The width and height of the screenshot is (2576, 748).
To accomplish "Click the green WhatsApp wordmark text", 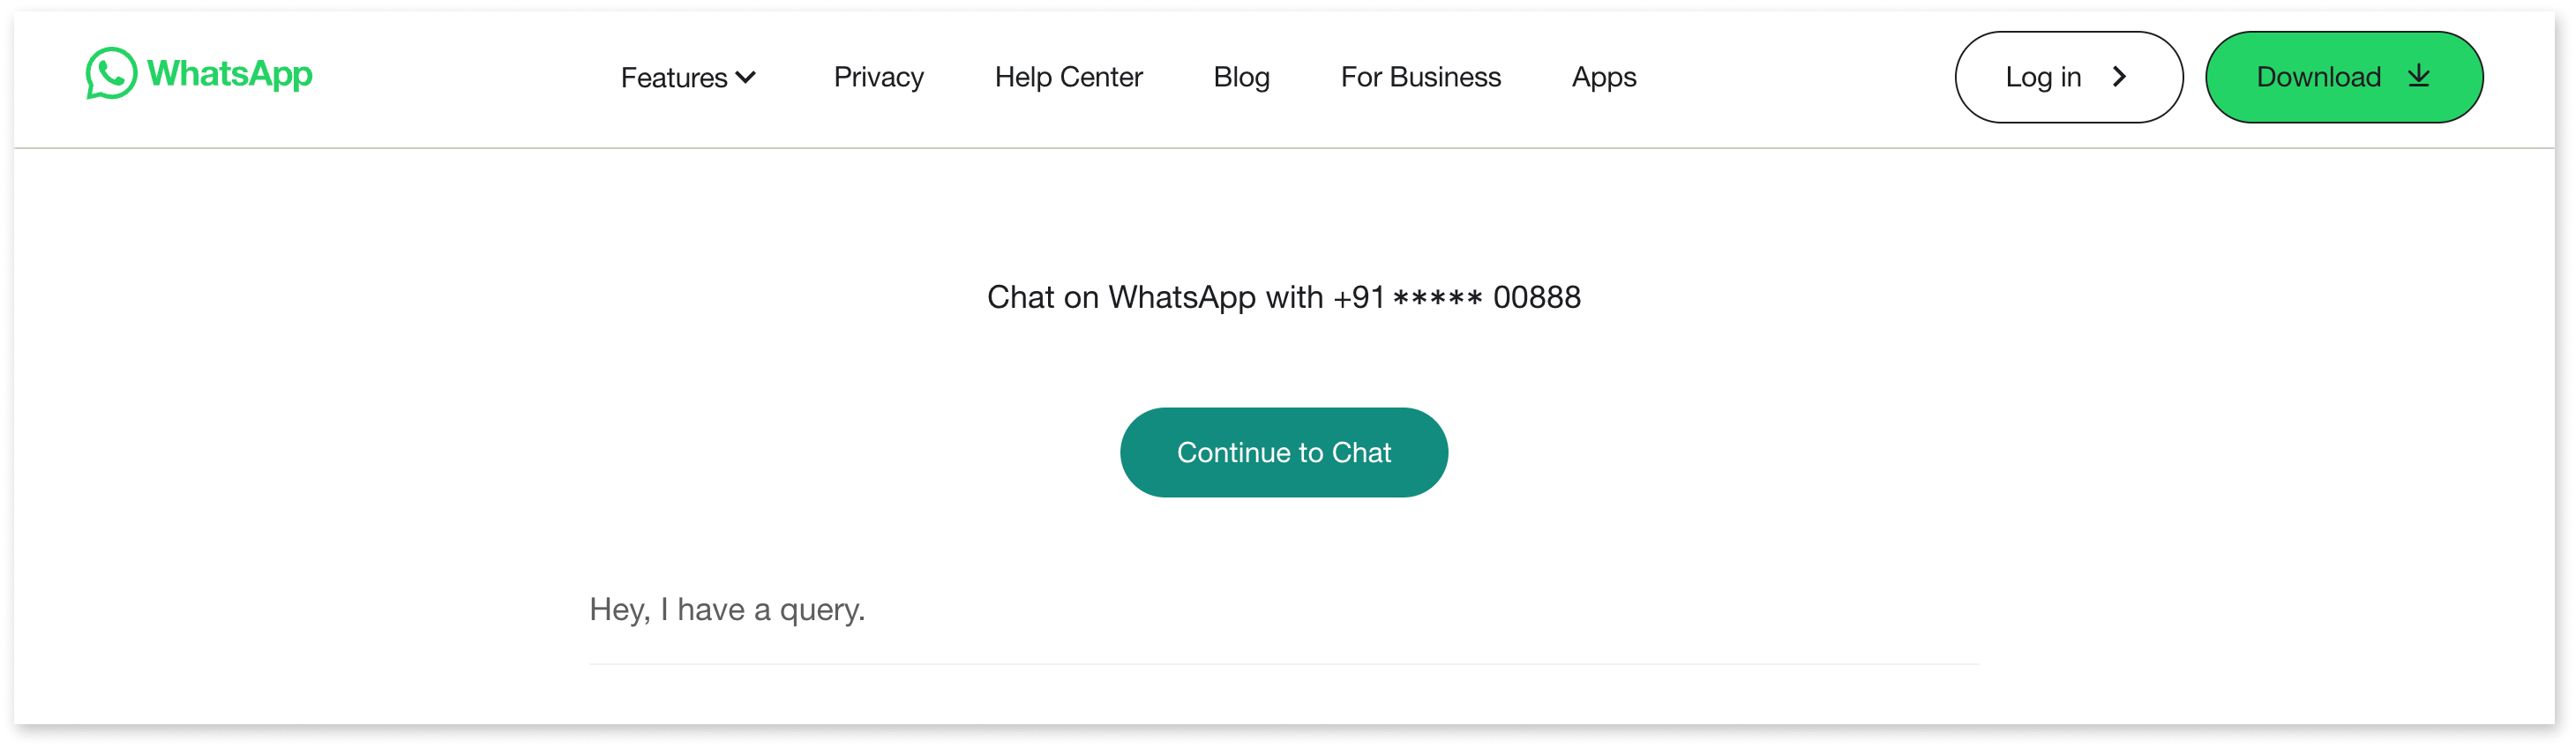I will pos(229,74).
